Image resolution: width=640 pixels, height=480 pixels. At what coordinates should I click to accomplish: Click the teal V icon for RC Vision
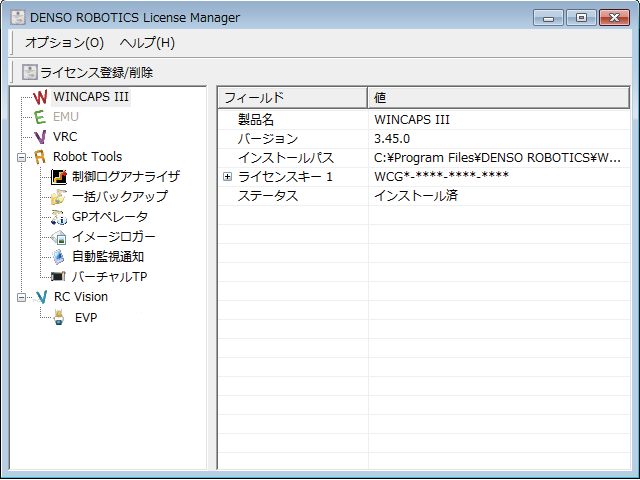click(x=41, y=297)
